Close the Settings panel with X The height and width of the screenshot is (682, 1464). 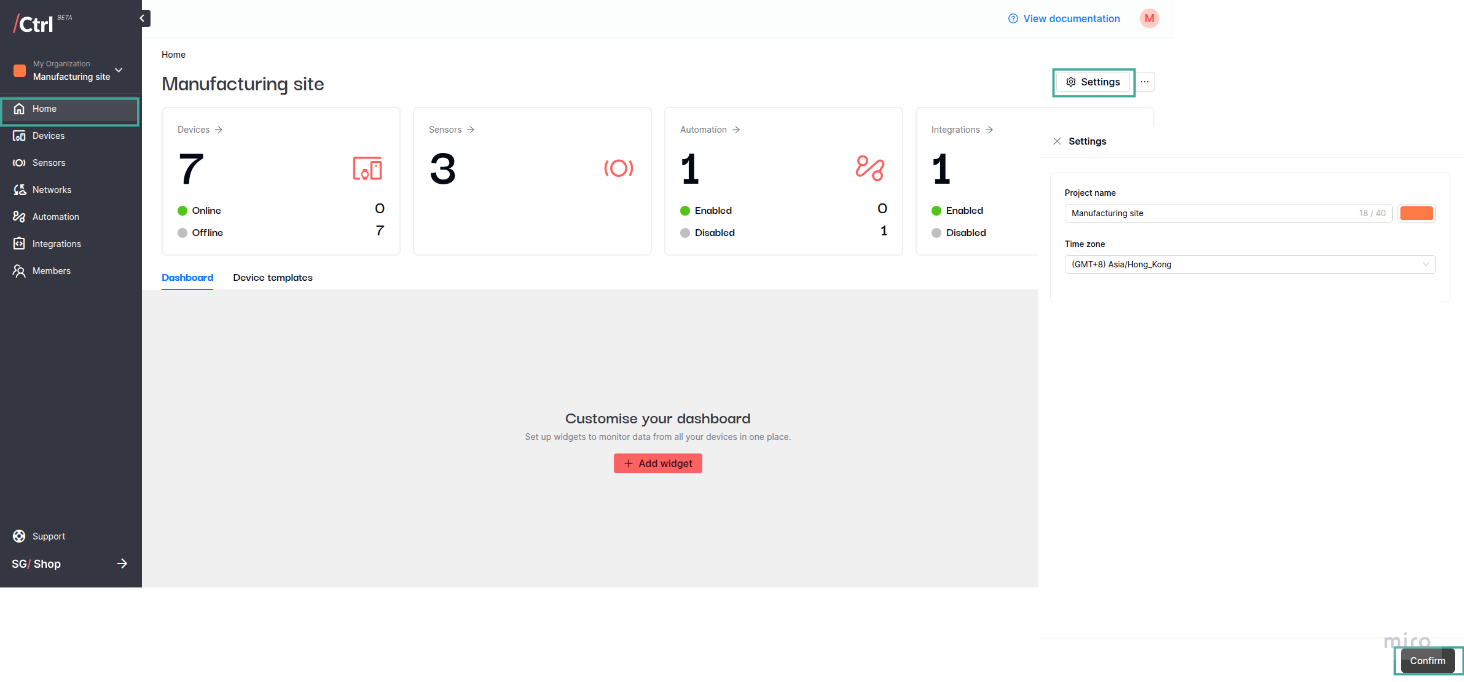click(x=1057, y=142)
